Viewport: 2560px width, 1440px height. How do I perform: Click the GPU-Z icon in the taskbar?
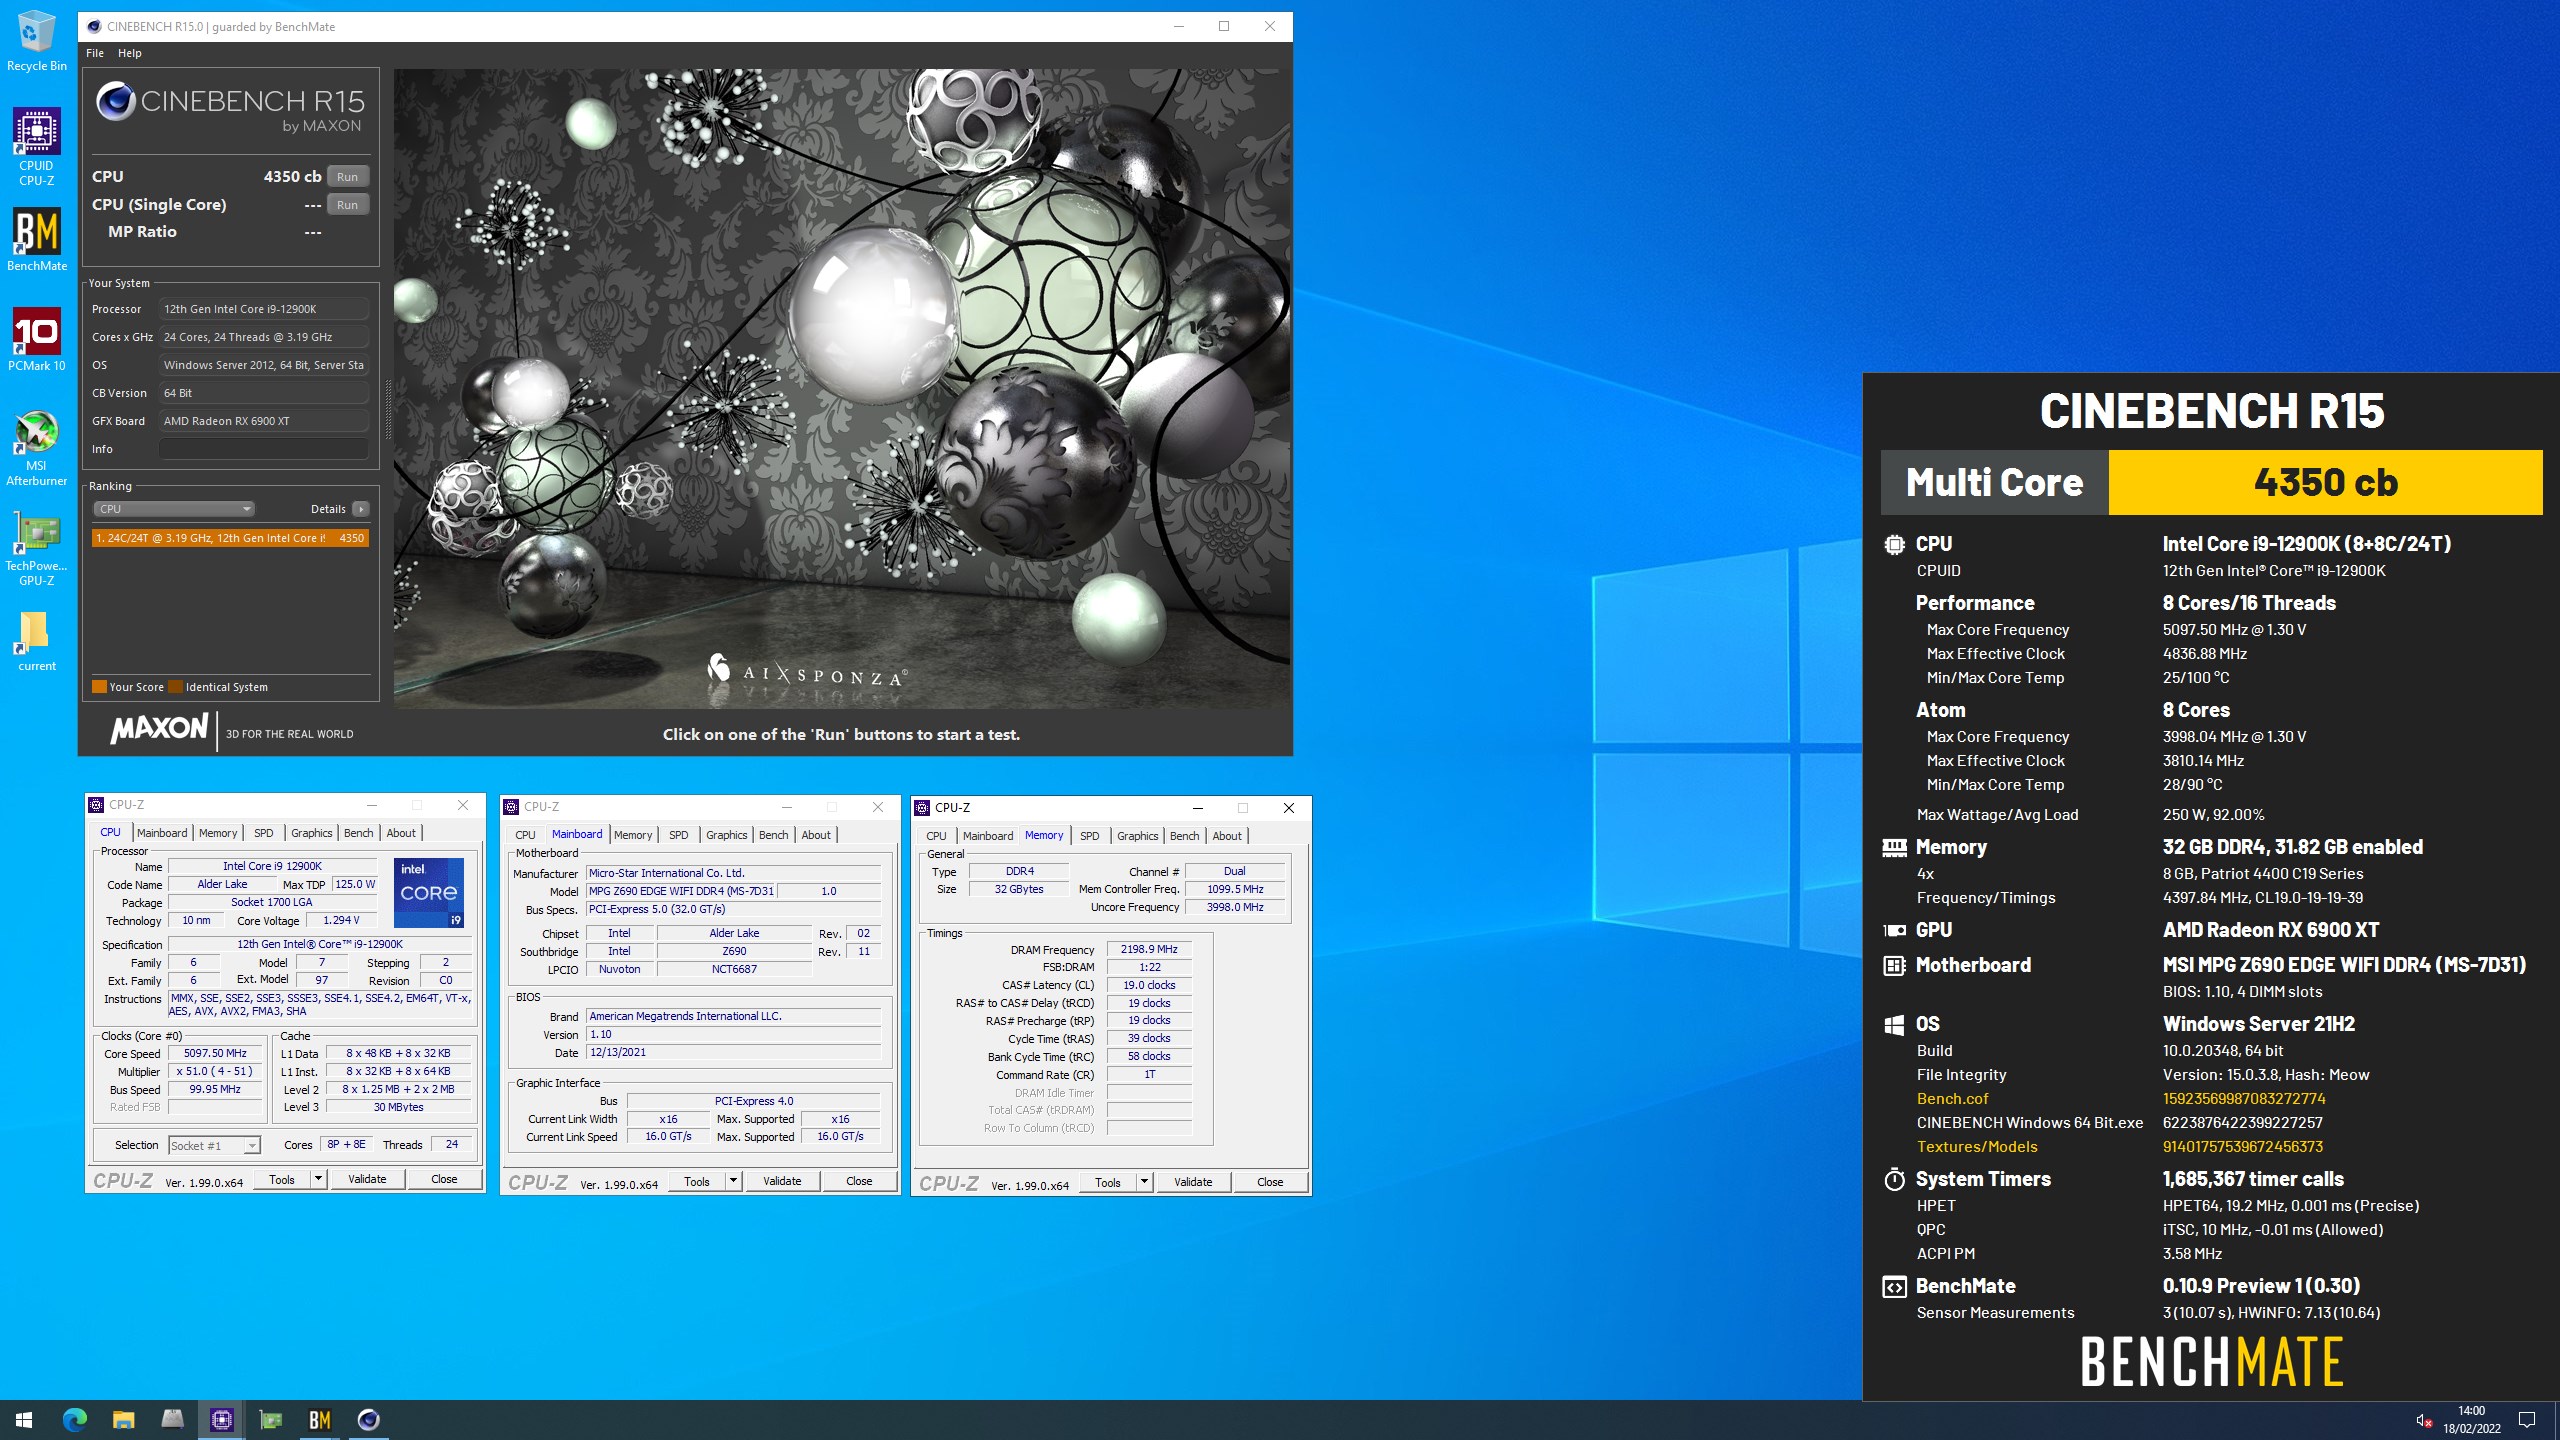click(x=270, y=1419)
